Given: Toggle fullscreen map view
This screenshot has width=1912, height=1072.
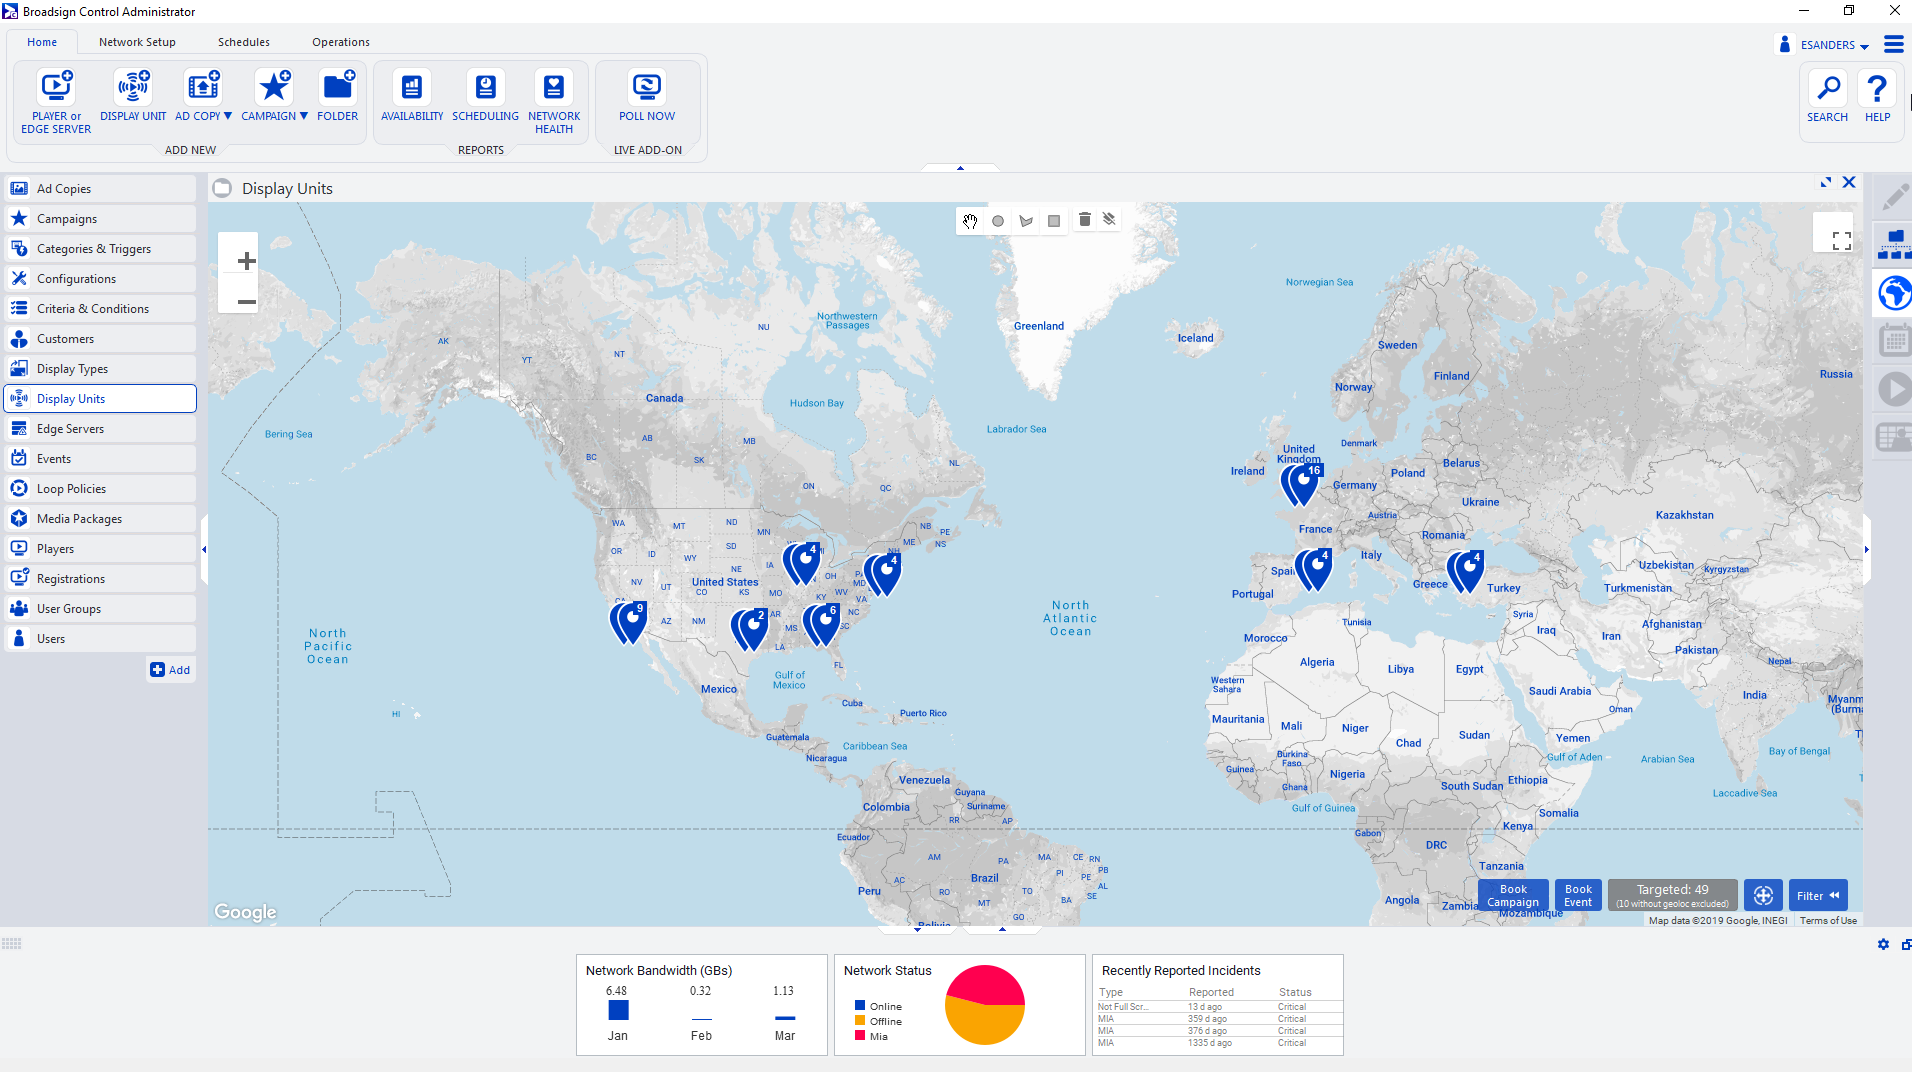Looking at the screenshot, I should 1842,241.
